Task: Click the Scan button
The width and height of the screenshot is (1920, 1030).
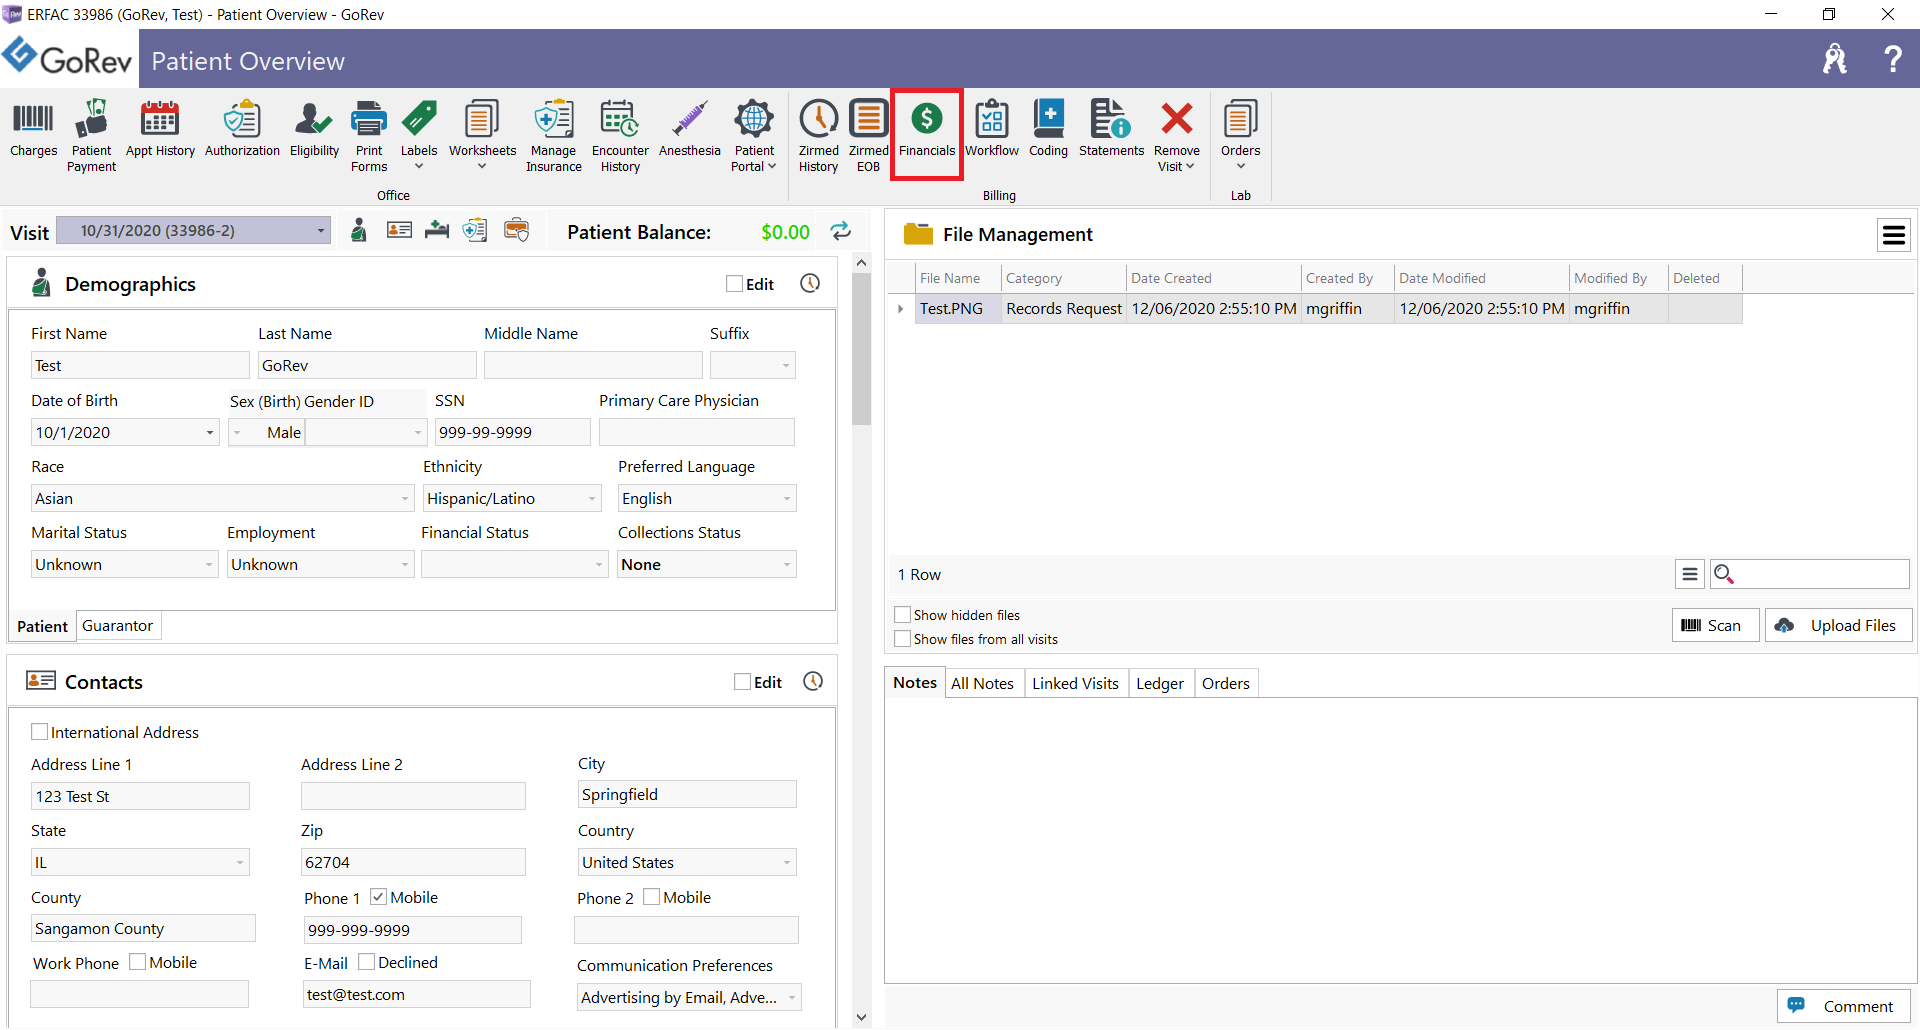Action: tap(1714, 625)
